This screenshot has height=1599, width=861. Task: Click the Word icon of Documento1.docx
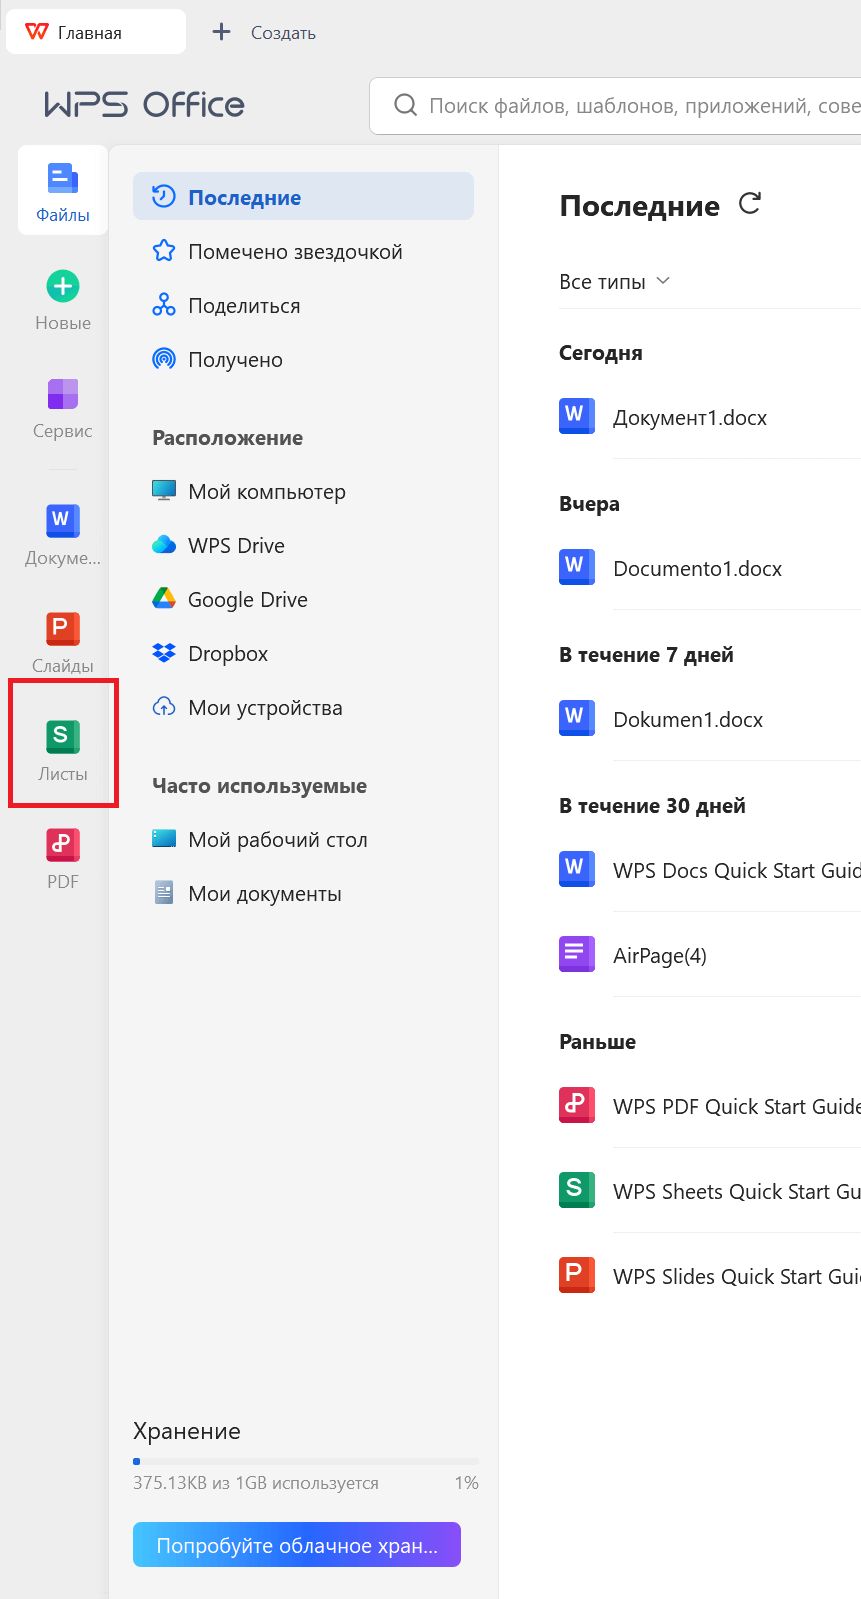click(x=577, y=567)
